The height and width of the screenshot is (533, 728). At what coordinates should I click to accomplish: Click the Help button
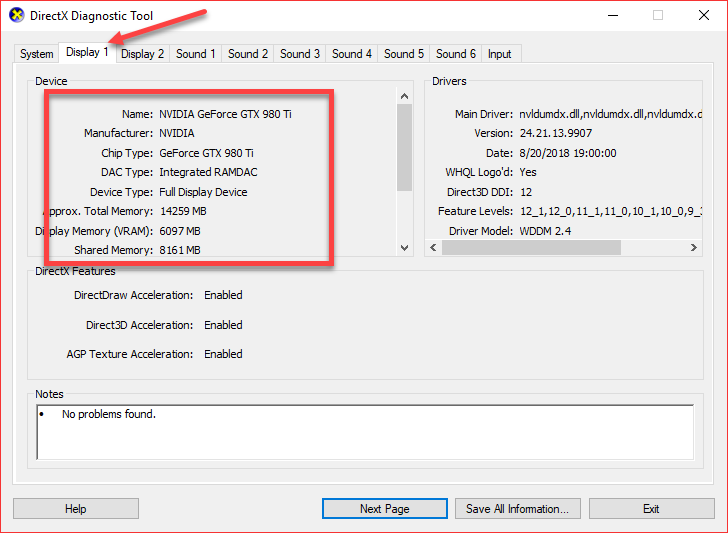pyautogui.click(x=76, y=509)
